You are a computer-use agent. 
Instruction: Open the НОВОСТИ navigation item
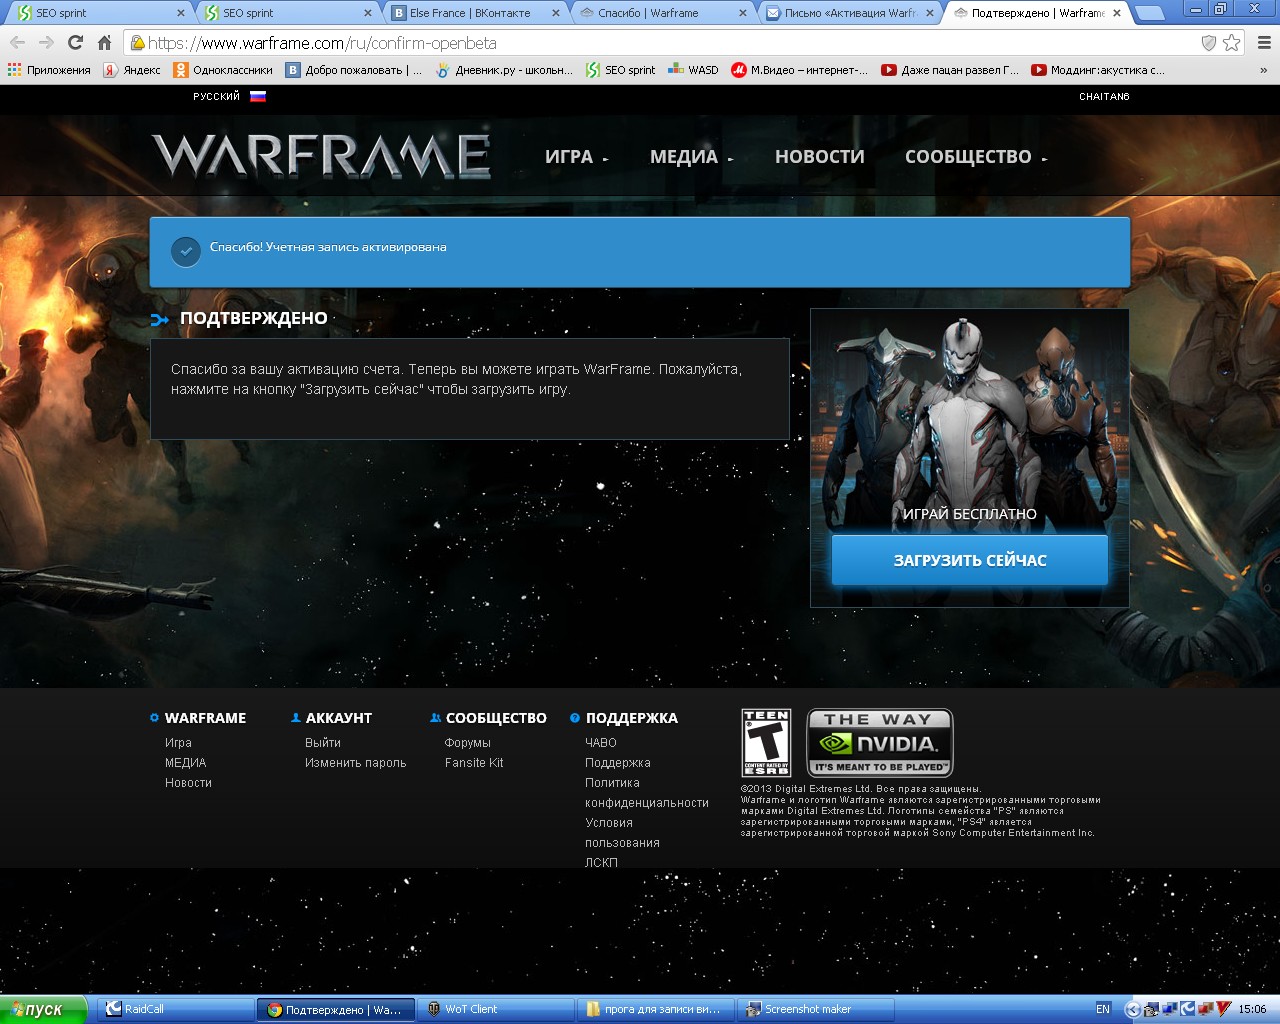pos(820,157)
